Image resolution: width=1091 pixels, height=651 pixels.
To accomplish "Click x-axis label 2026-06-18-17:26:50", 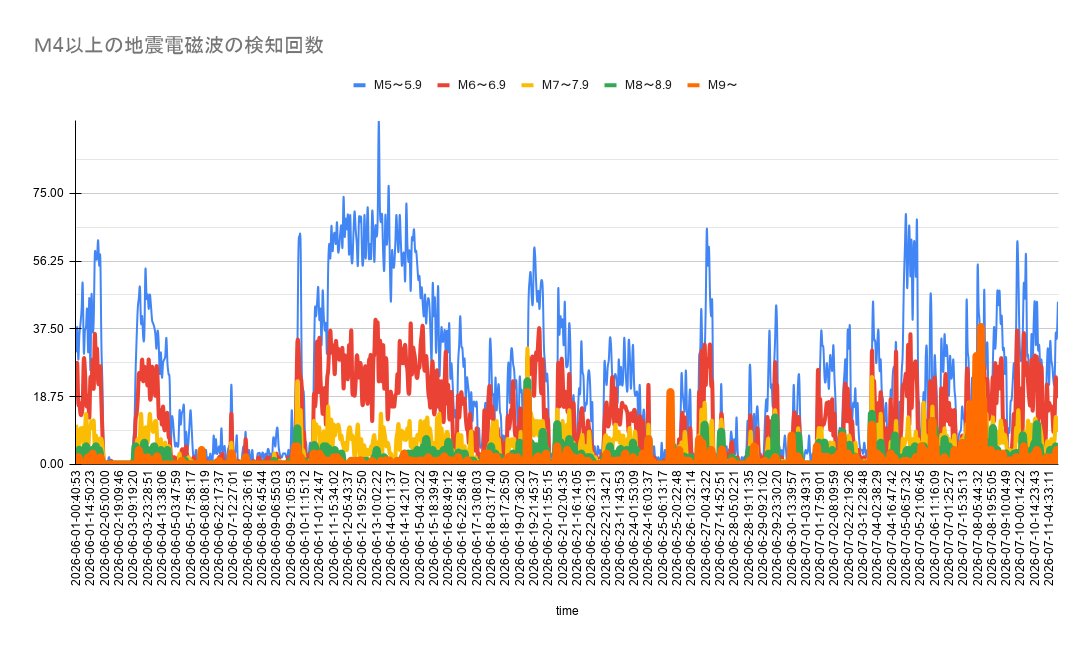I will pyautogui.click(x=504, y=528).
